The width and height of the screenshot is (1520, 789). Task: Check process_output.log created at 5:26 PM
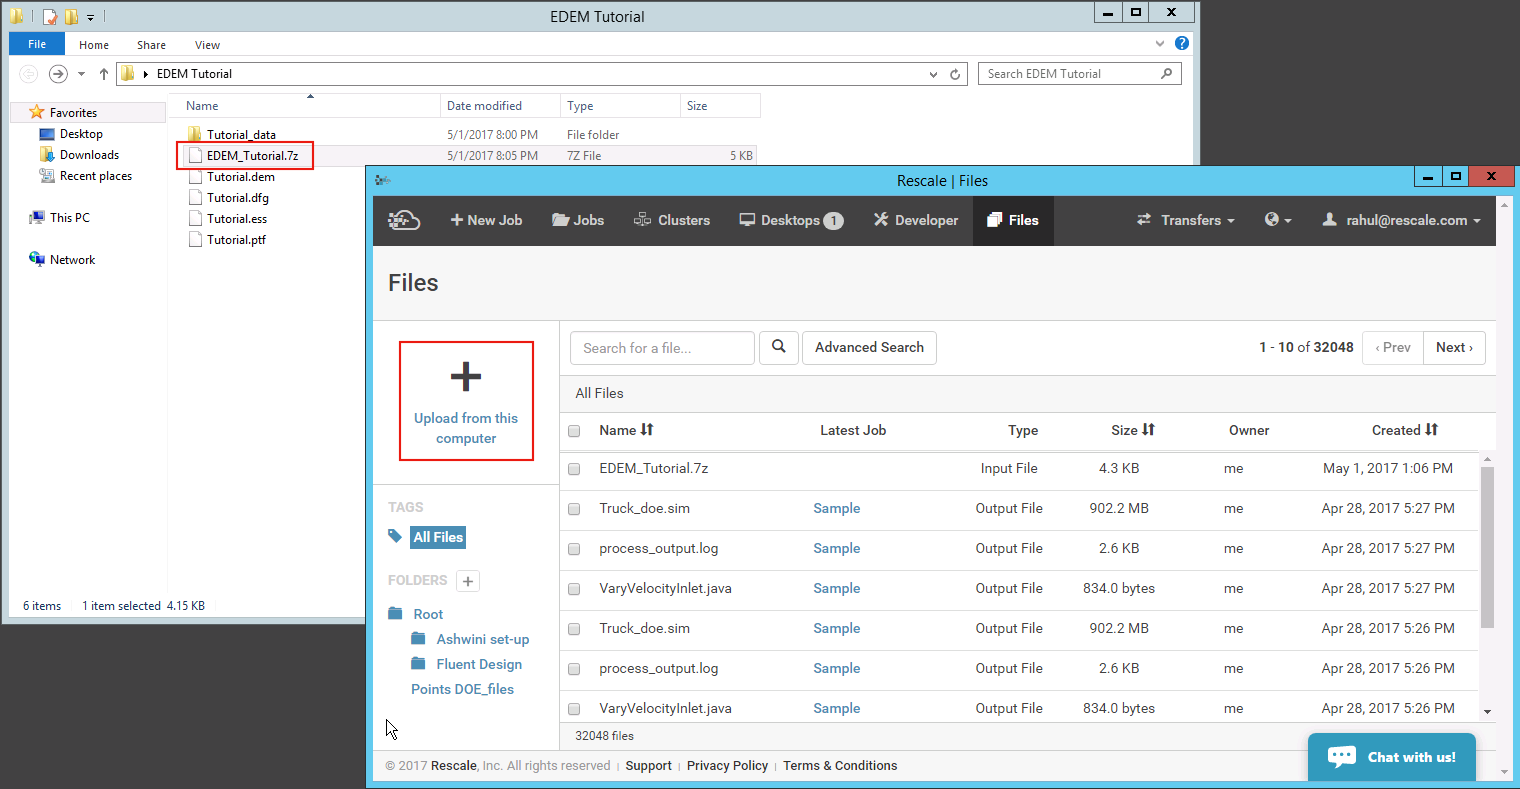click(x=574, y=669)
